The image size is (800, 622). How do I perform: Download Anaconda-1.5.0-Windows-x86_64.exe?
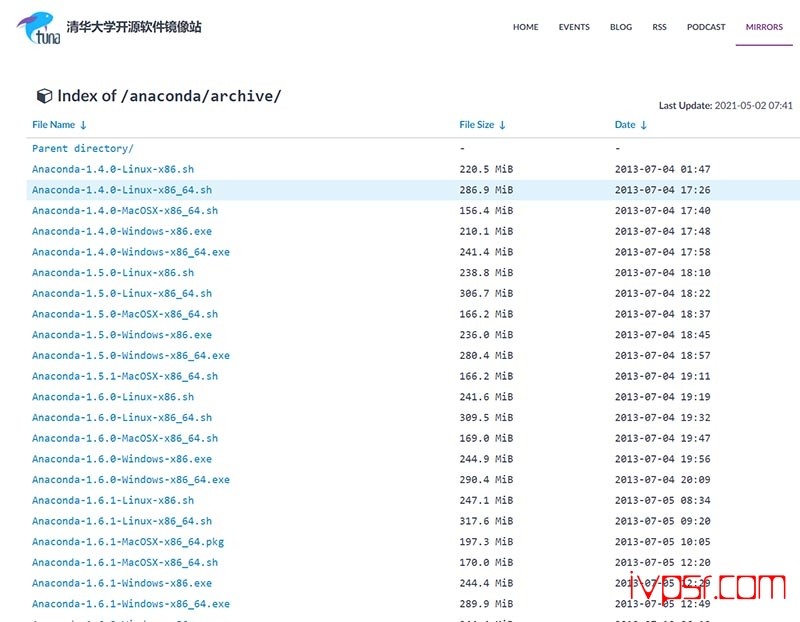[131, 356]
